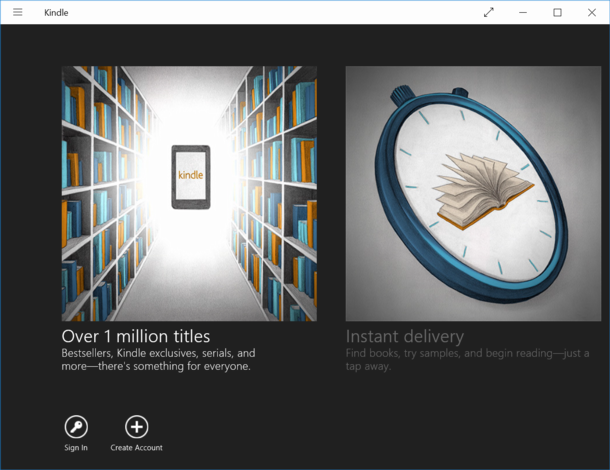Screen dimensions: 610x470
Task: Click the Sign In key icon
Action: (x=76, y=427)
